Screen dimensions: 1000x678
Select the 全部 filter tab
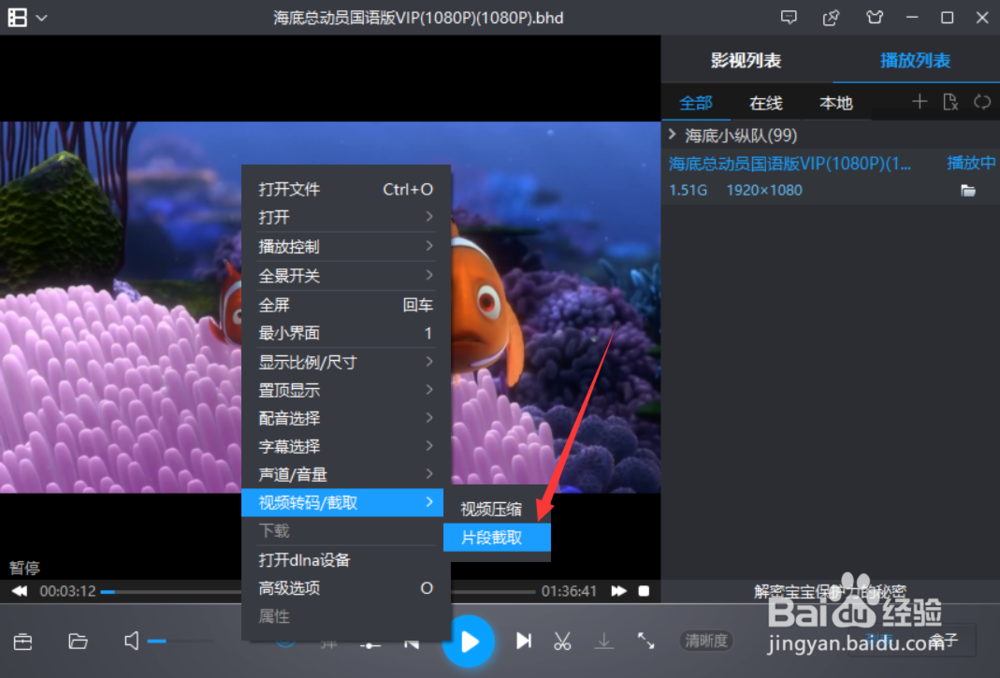tap(695, 103)
